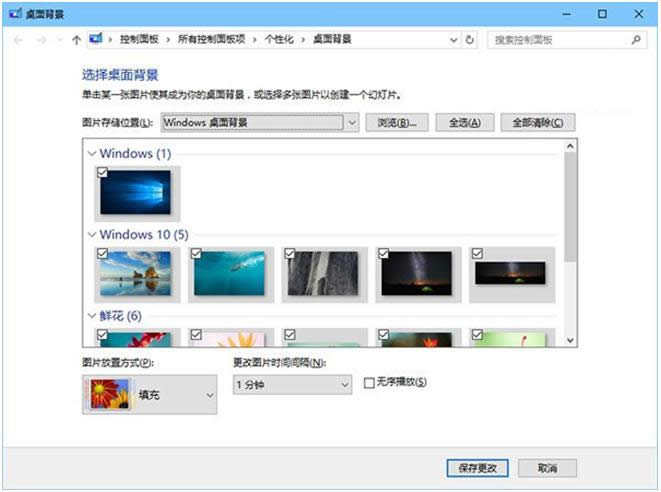Click the window icon in the title bar

[x=16, y=13]
